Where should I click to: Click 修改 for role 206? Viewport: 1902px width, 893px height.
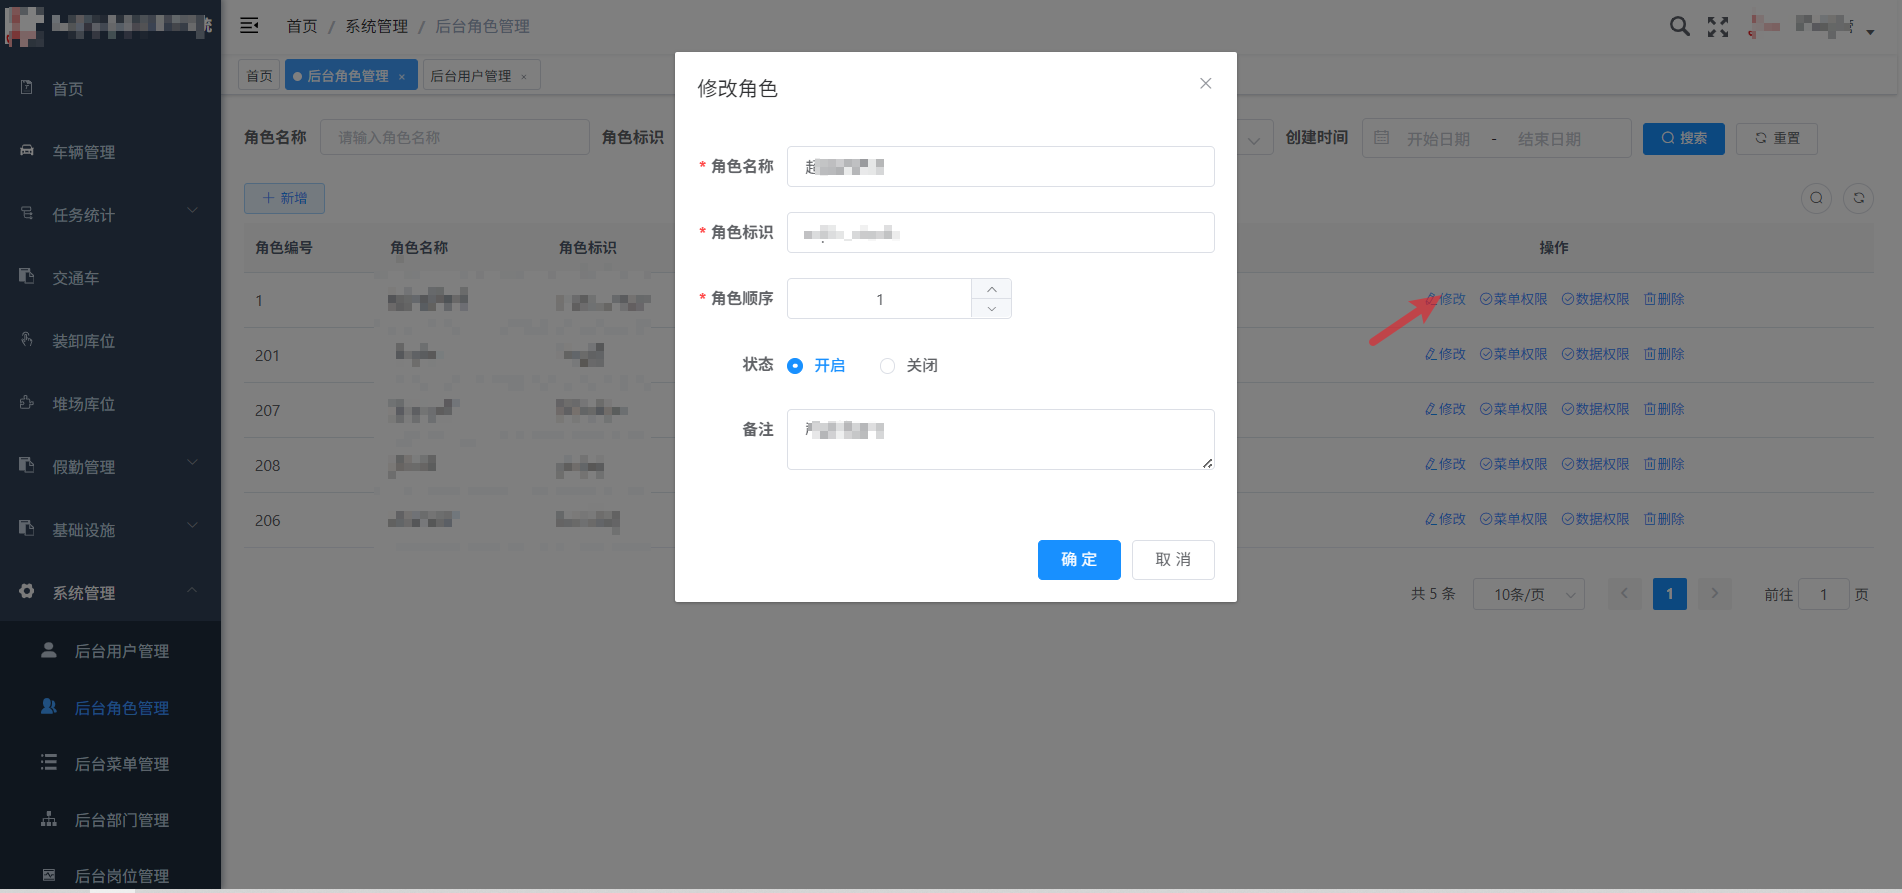pyautogui.click(x=1445, y=519)
